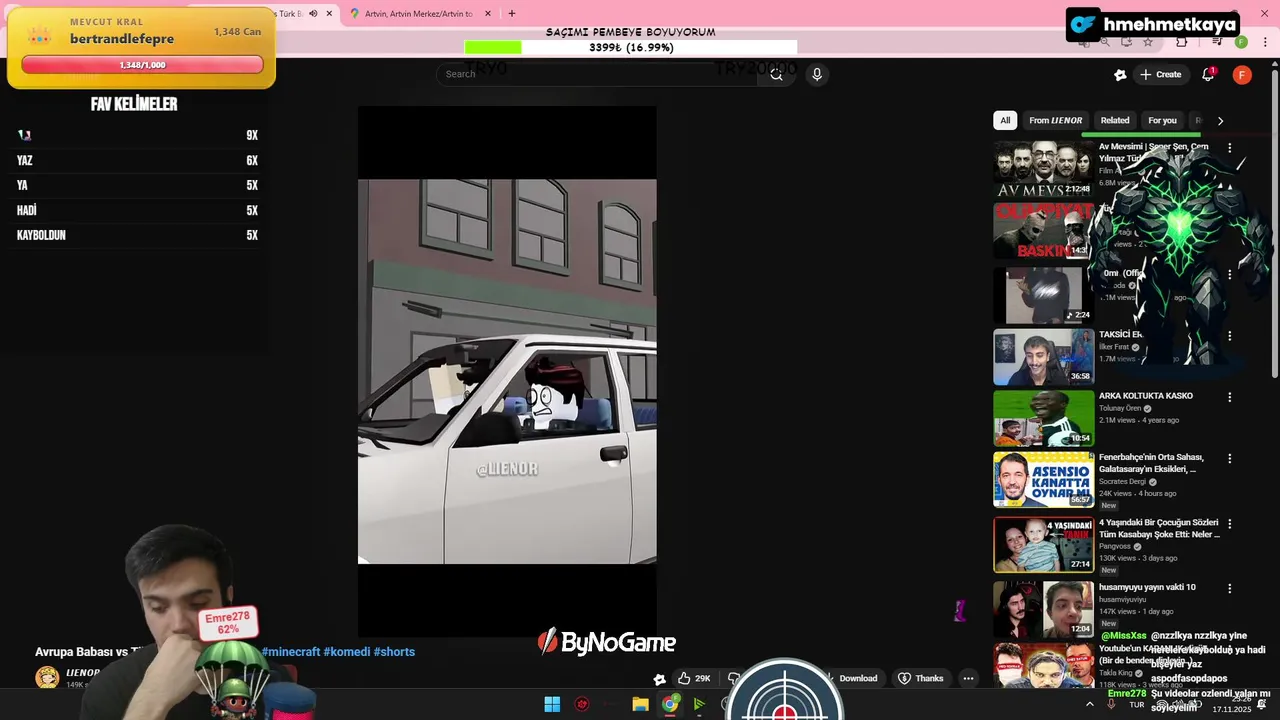Screen dimensions: 1280x720
Task: Click the Socrates Dergi channel name
Action: (x=1123, y=481)
